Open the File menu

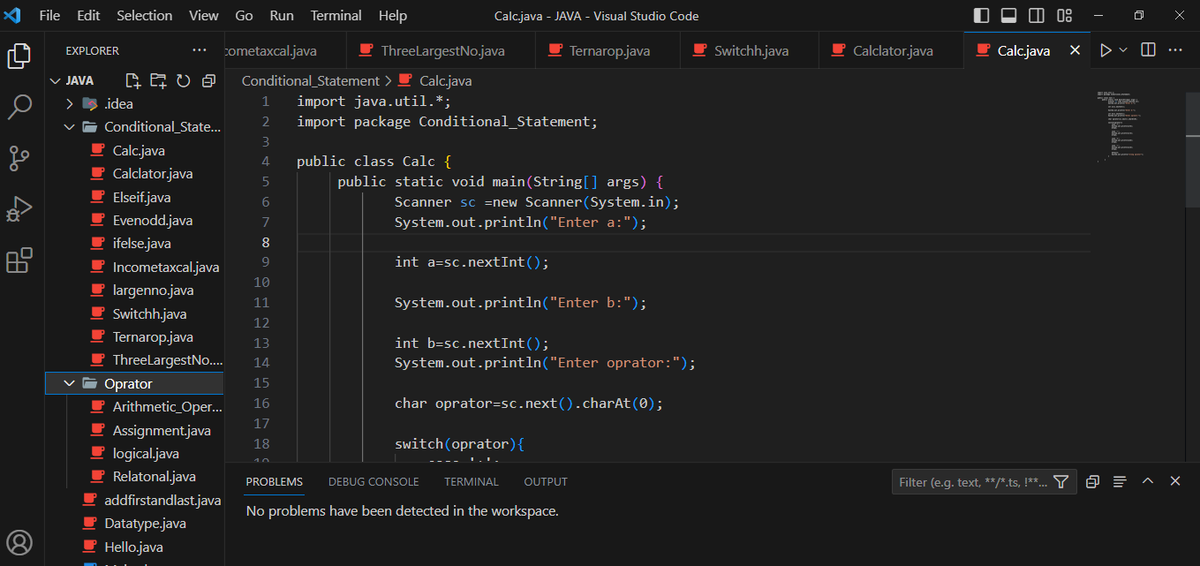[49, 16]
